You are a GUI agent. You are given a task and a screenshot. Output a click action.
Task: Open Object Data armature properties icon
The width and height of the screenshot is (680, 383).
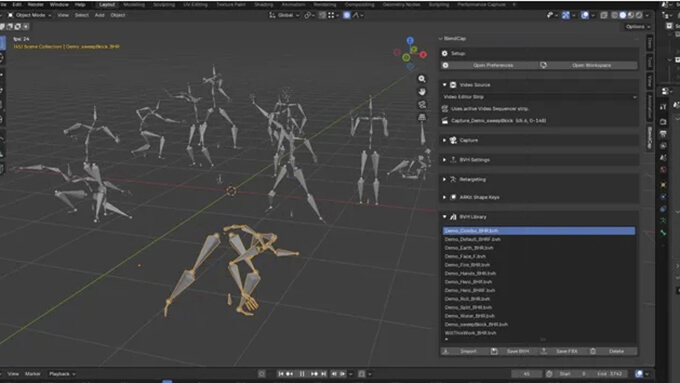tap(663, 221)
